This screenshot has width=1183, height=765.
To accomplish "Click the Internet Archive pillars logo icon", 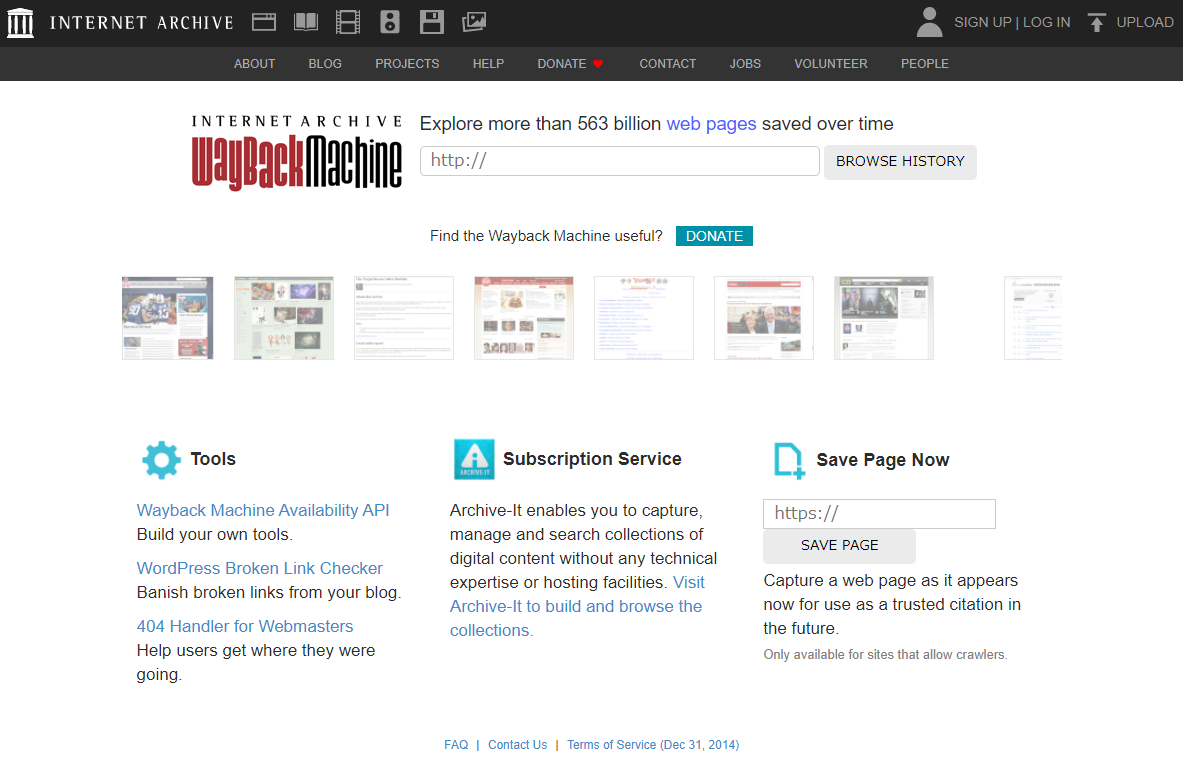I will pyautogui.click(x=20, y=23).
